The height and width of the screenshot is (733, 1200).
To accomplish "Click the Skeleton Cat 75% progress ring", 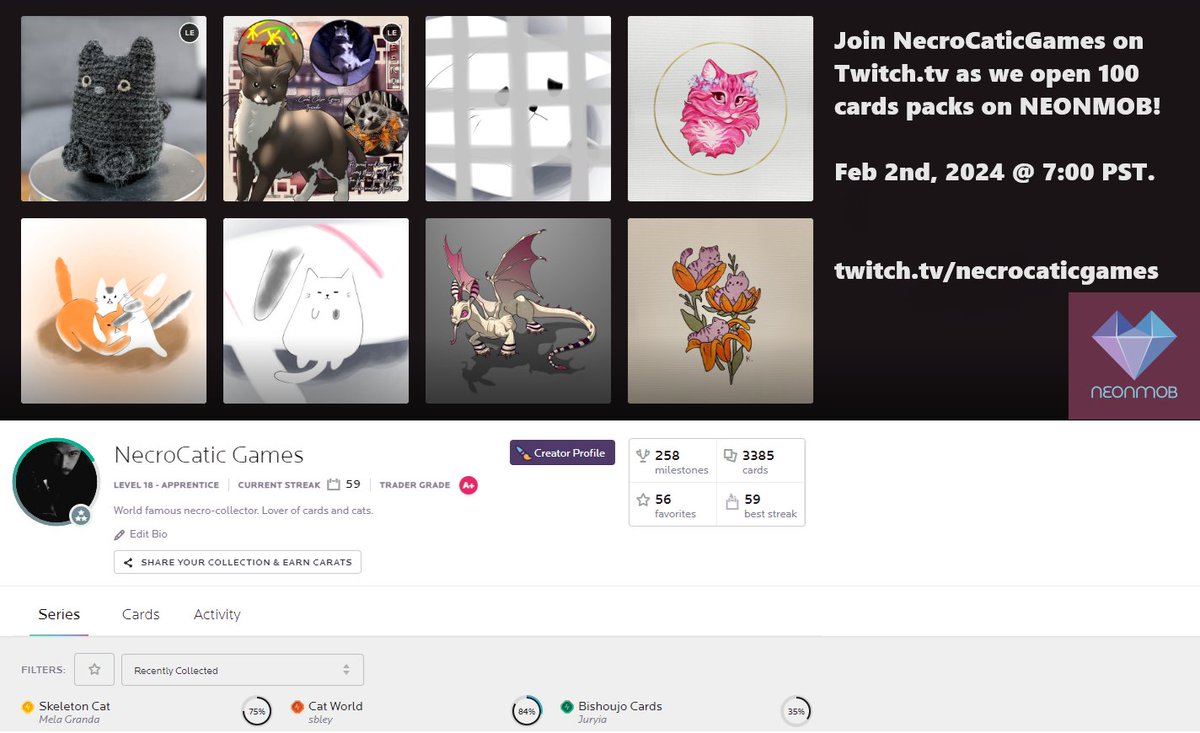I will [257, 712].
